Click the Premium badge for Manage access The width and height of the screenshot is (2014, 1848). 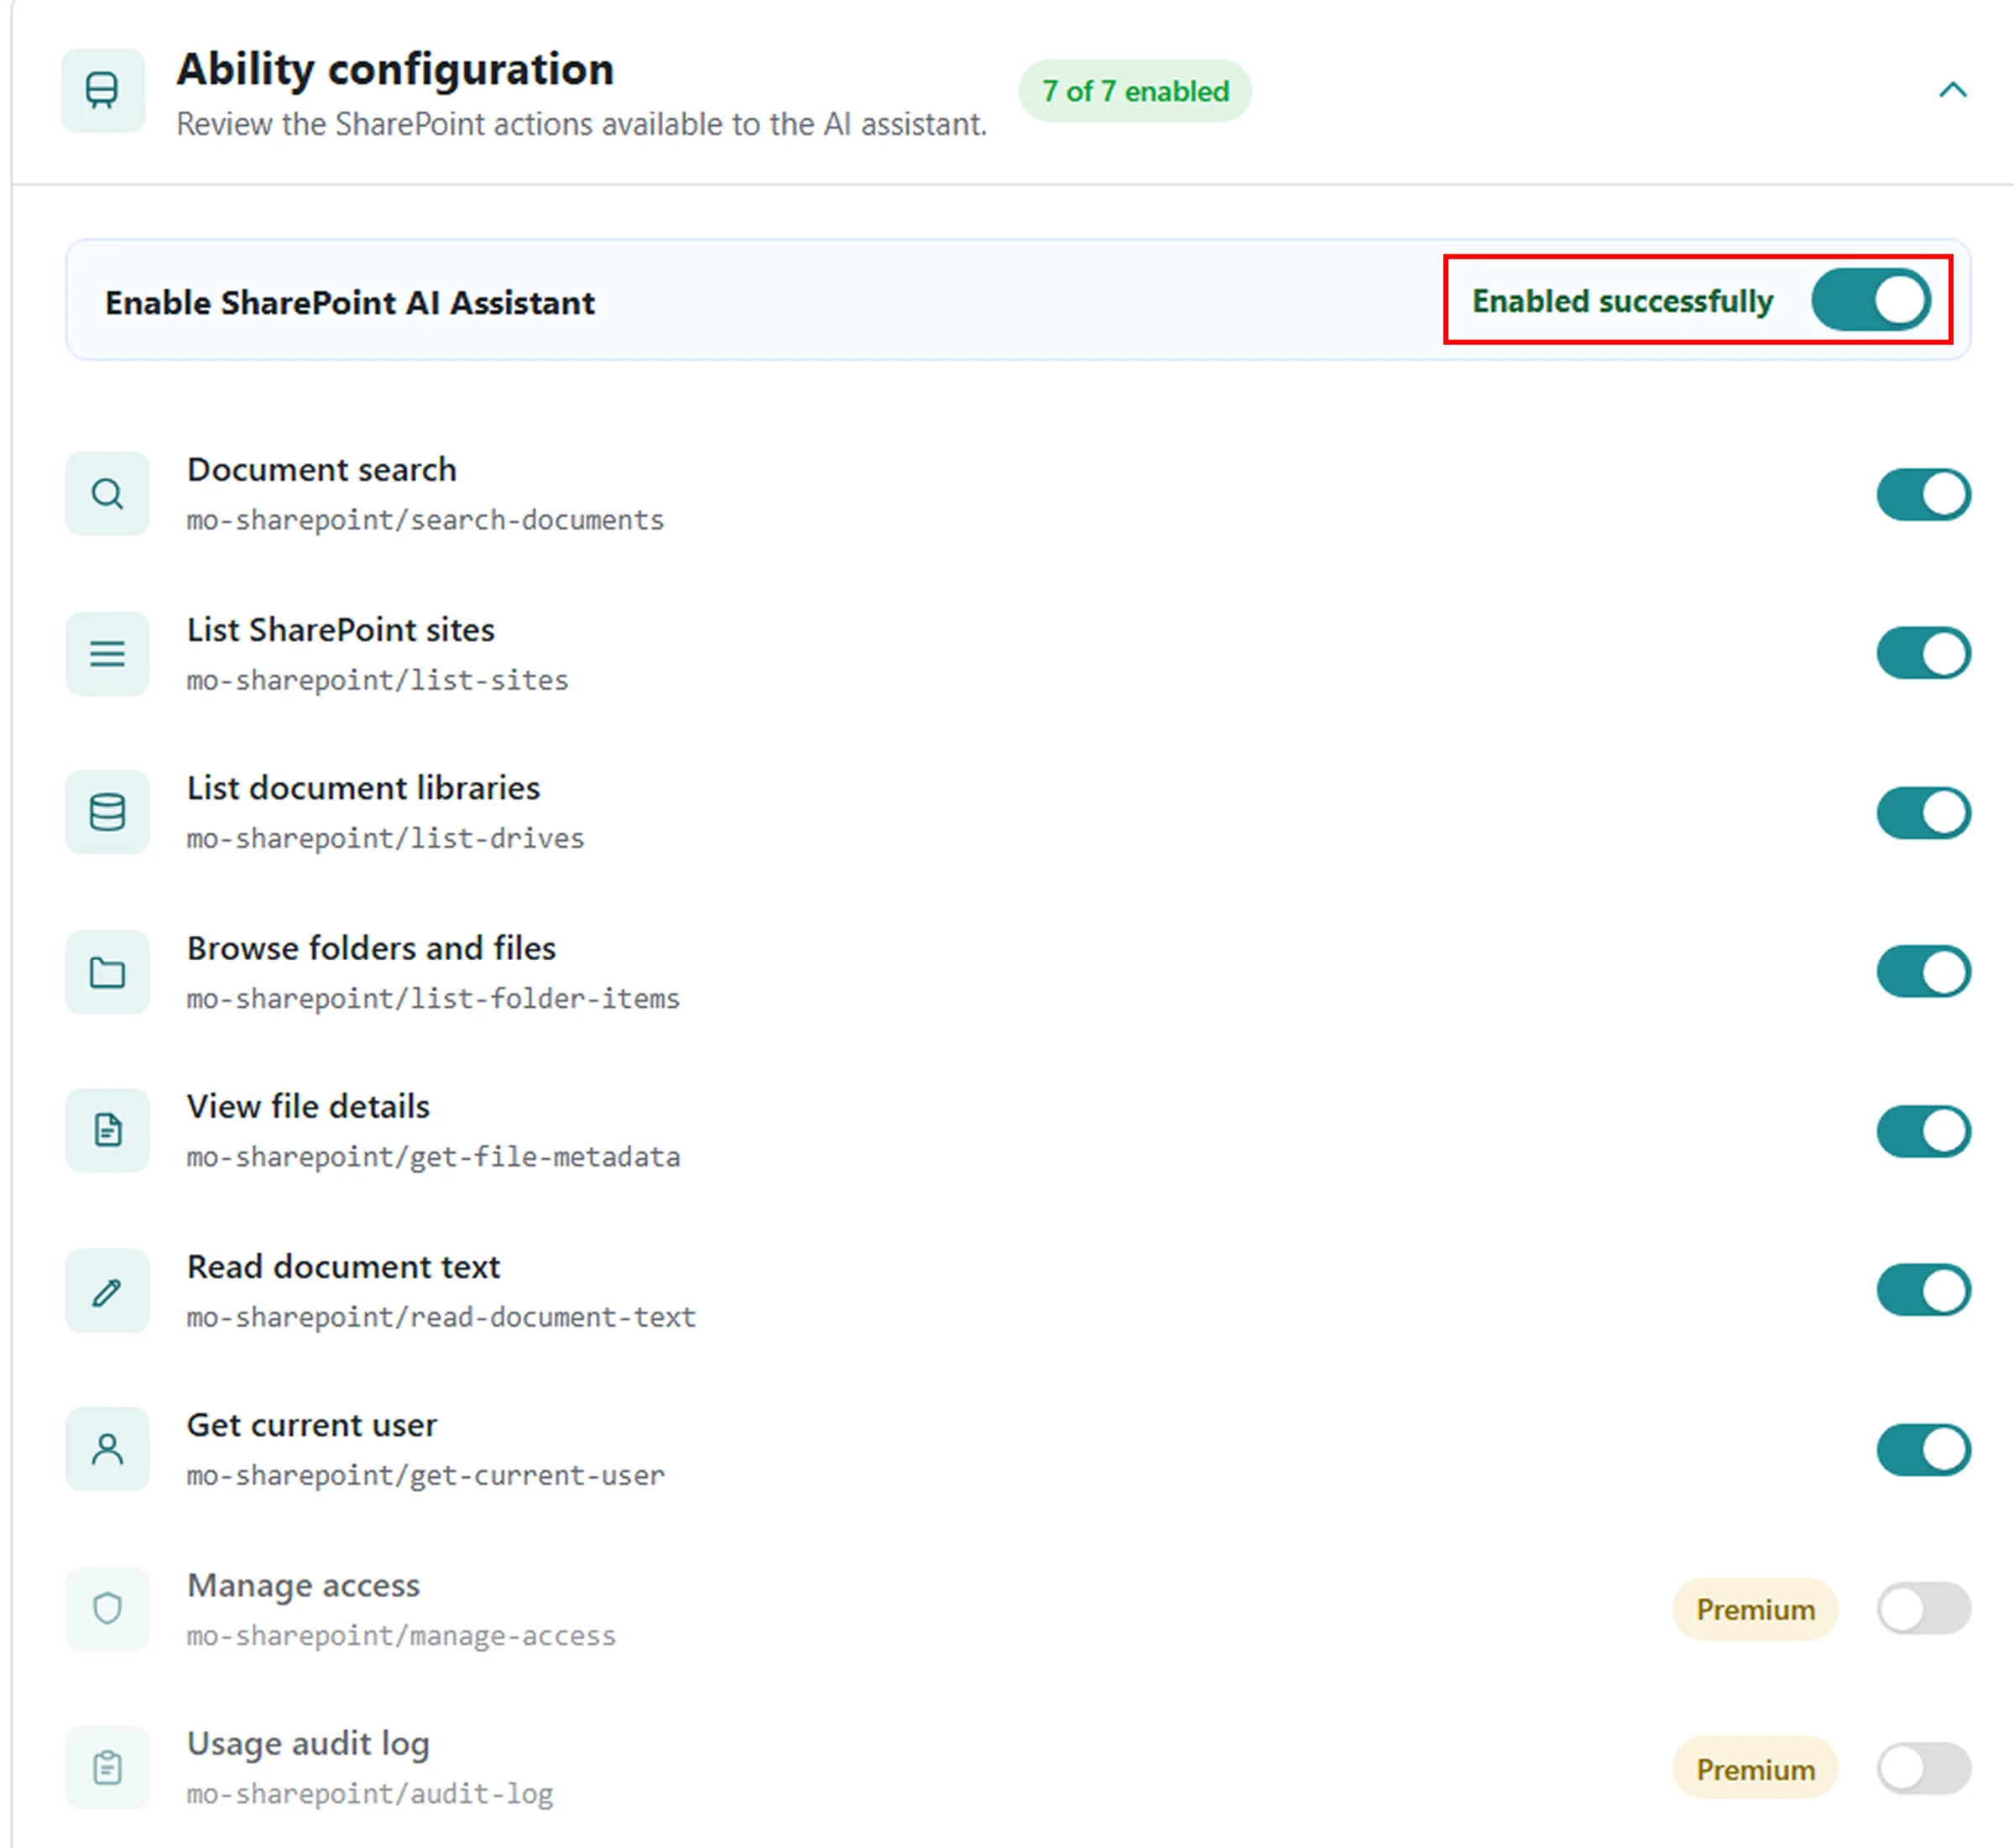click(1755, 1610)
